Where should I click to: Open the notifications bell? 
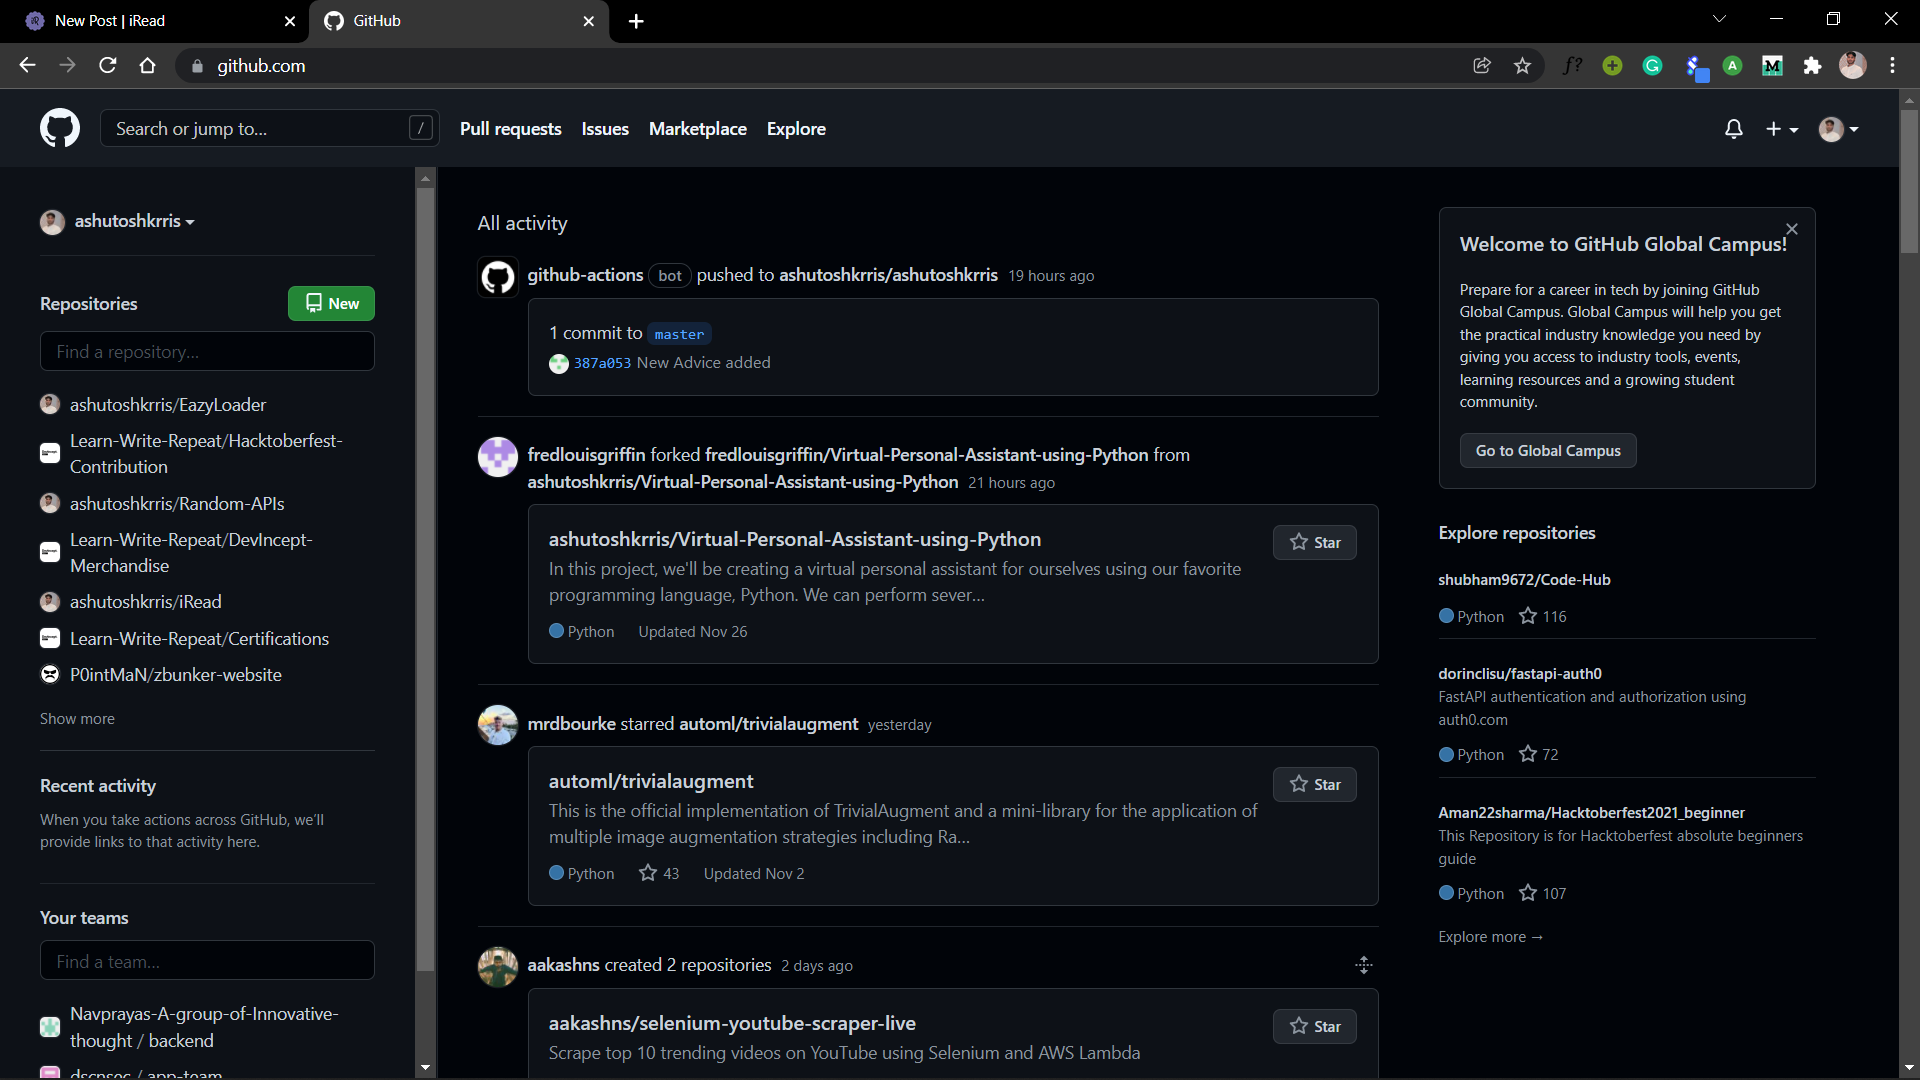[x=1734, y=129]
